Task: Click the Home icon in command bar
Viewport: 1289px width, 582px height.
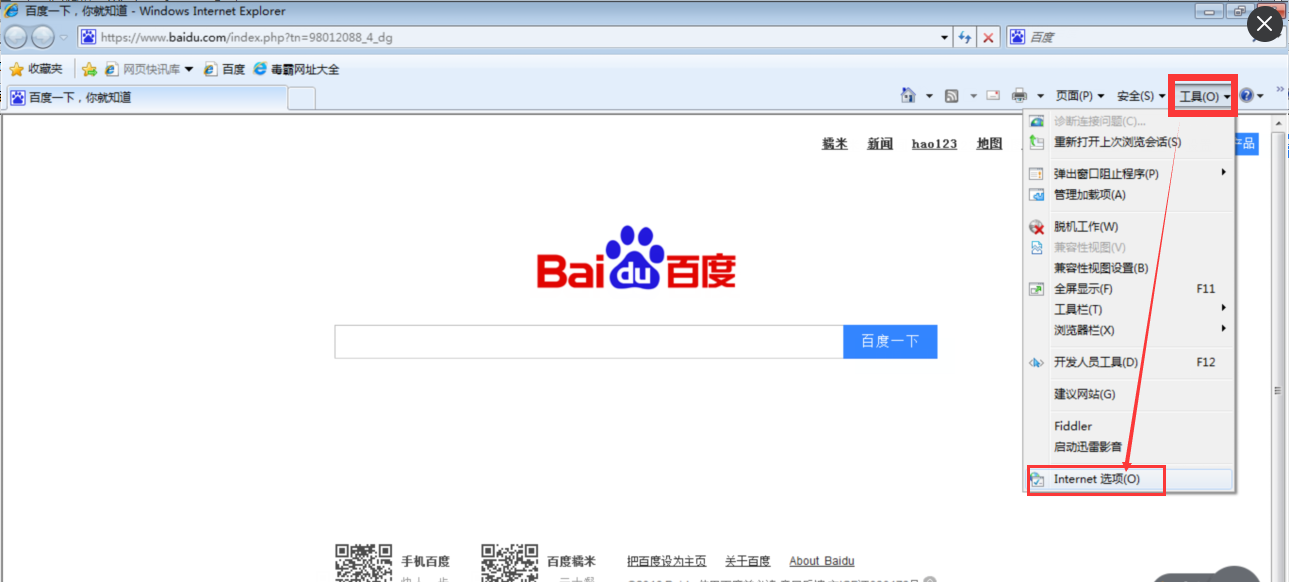Action: point(908,95)
